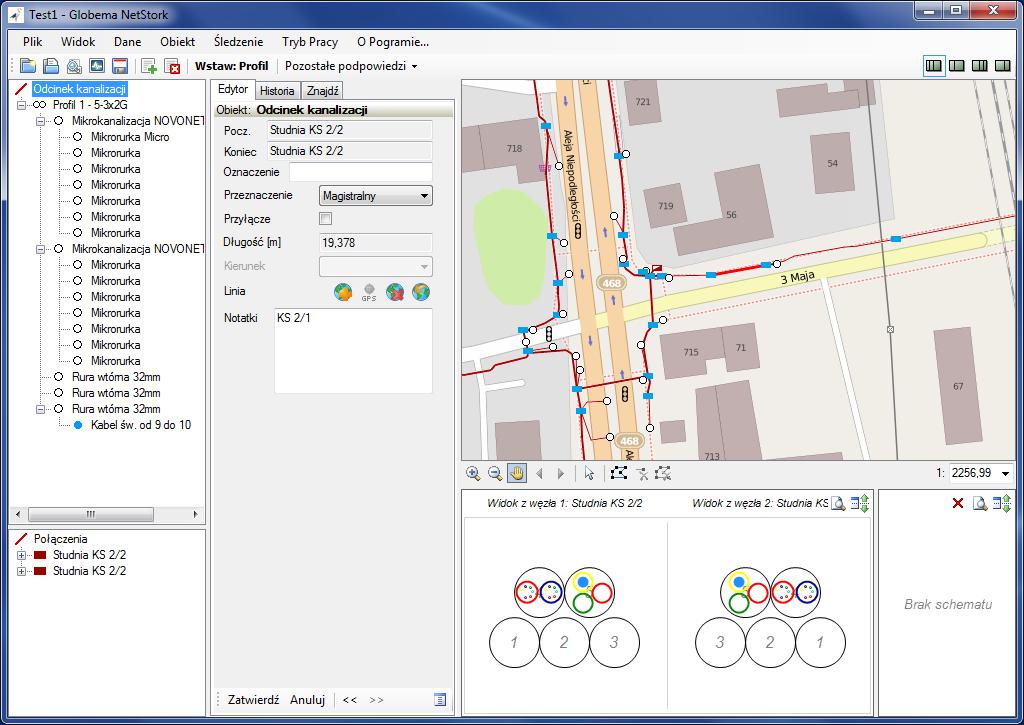Screen dimensions: 1024x725
Task: Switch to the Edytor tab
Action: (x=232, y=89)
